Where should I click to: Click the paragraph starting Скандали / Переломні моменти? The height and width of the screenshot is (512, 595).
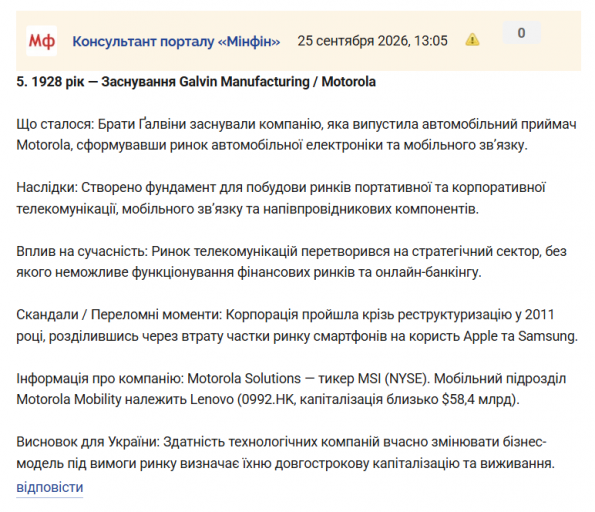(x=297, y=325)
